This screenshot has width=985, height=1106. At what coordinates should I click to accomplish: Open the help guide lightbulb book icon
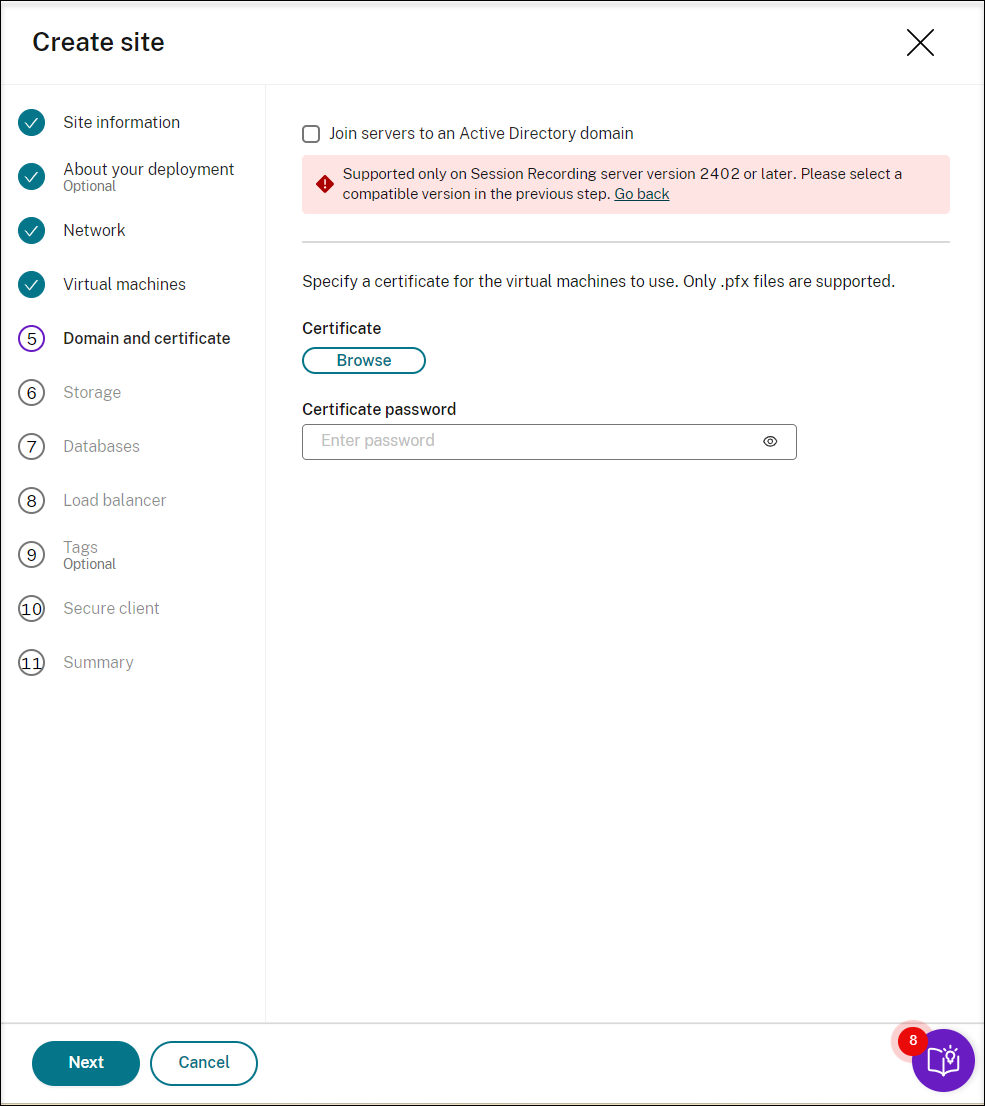coord(943,1060)
